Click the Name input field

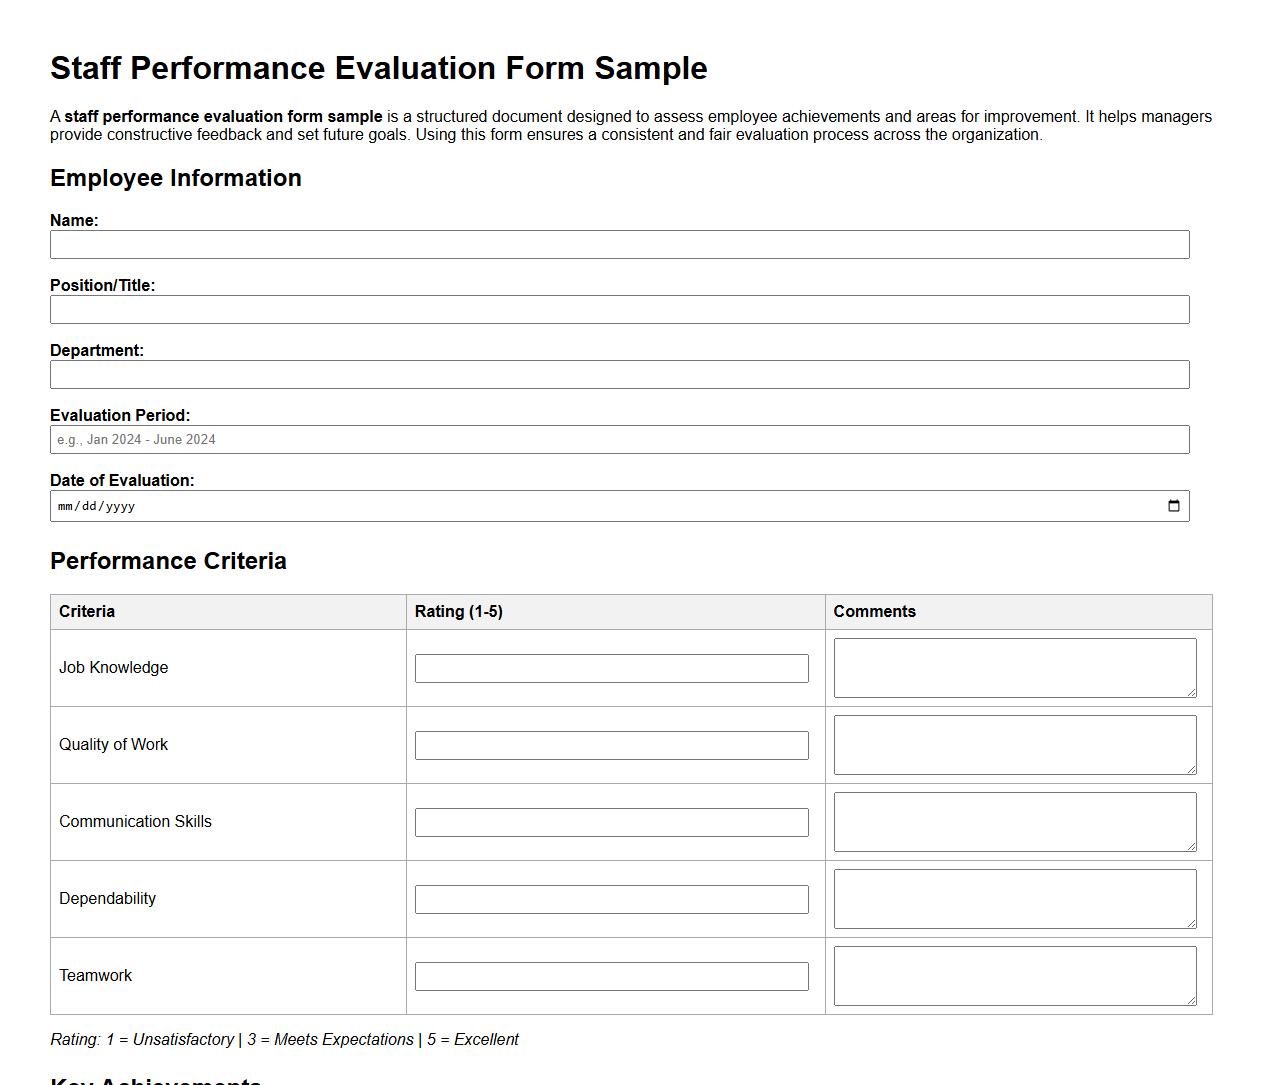(620, 244)
